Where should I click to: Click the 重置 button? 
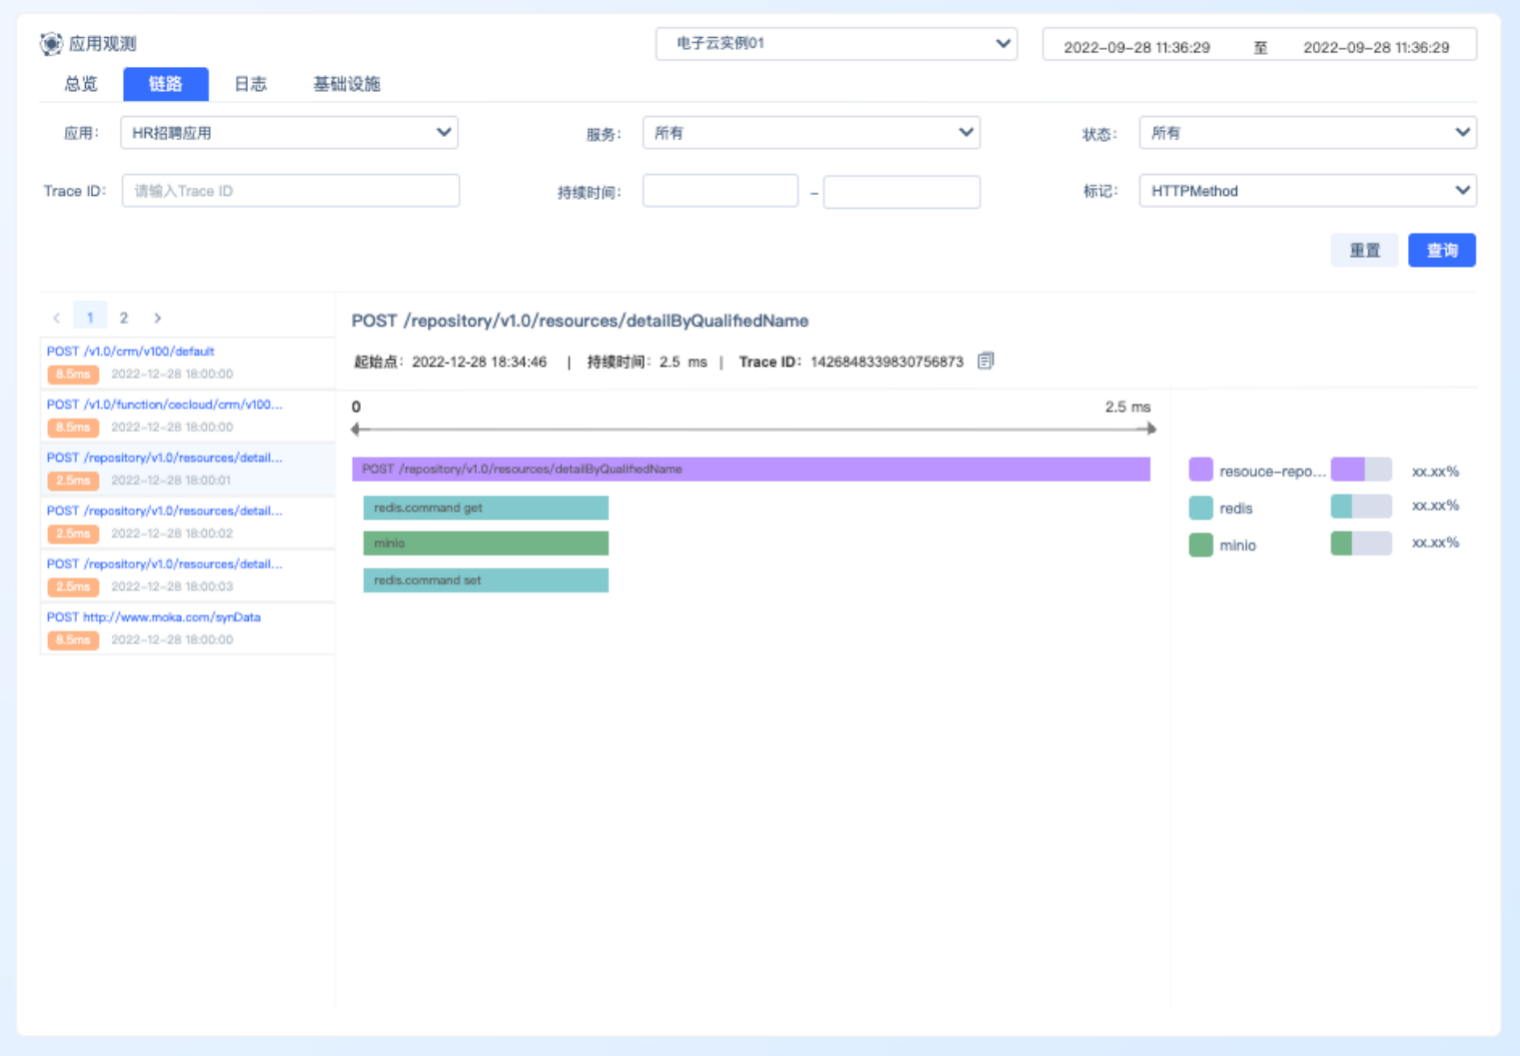click(x=1365, y=250)
